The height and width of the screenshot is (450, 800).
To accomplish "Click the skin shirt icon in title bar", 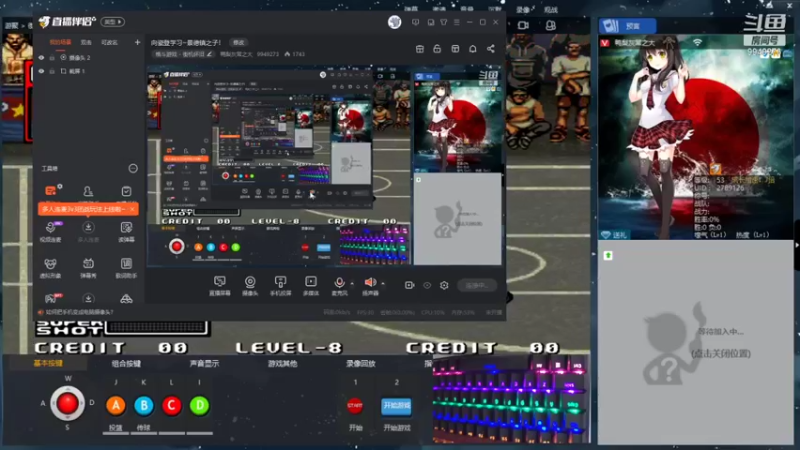I will click(443, 22).
